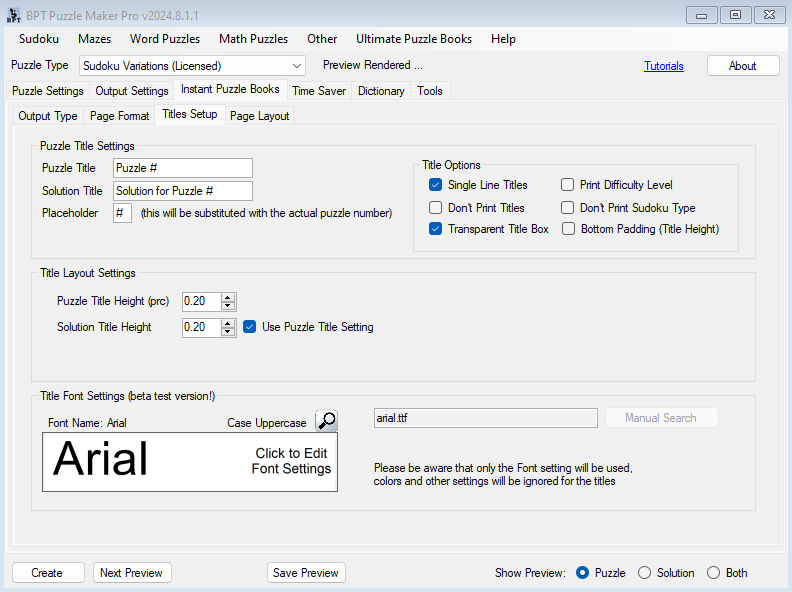Select Instant Puzzle Books tab
The width and height of the screenshot is (792, 592).
[230, 89]
